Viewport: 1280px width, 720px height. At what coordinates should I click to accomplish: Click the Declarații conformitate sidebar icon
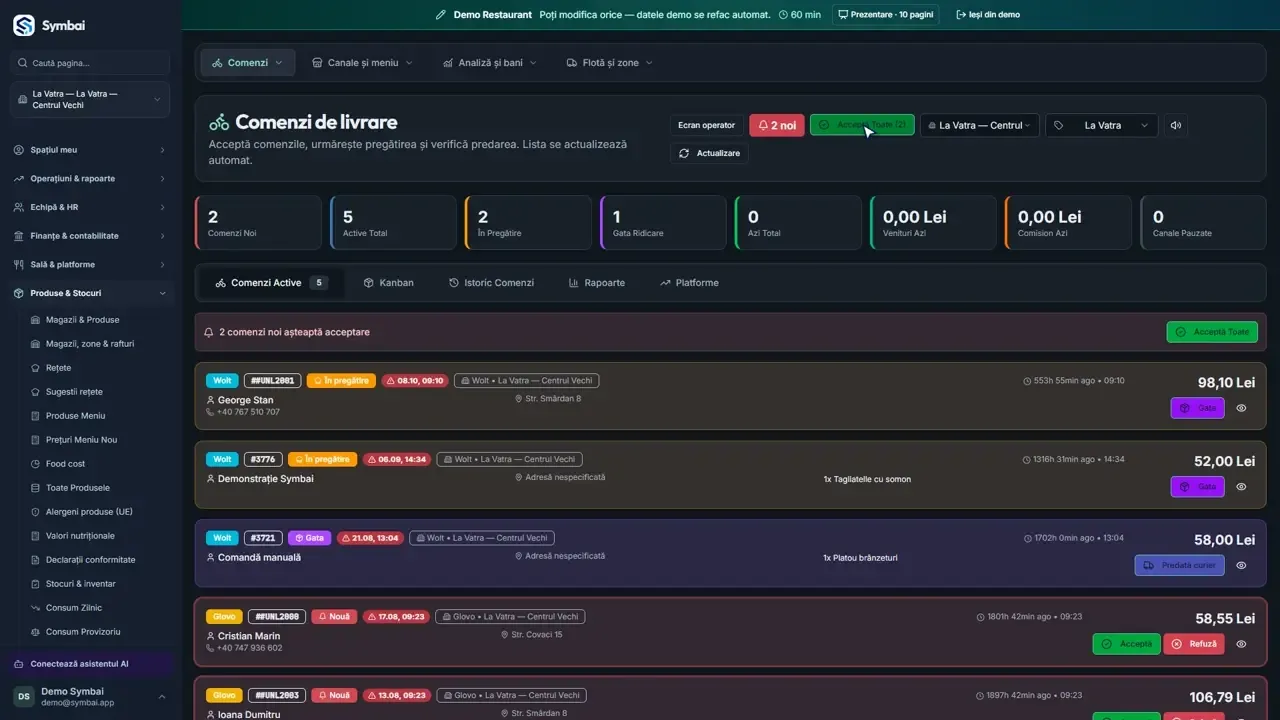click(36, 560)
